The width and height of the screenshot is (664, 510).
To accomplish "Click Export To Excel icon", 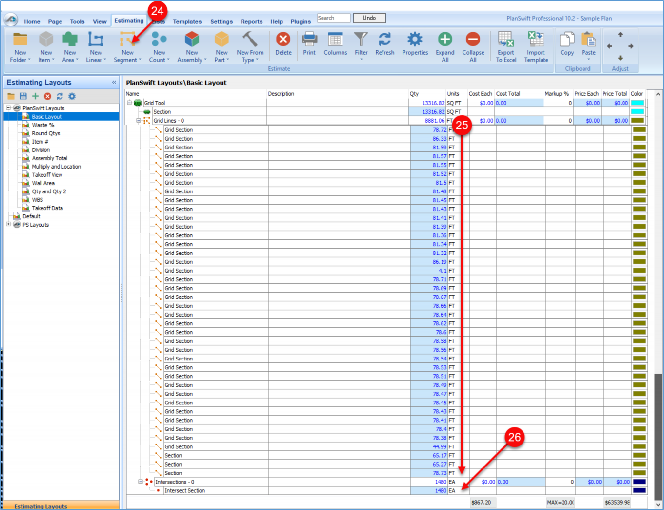I will click(506, 39).
